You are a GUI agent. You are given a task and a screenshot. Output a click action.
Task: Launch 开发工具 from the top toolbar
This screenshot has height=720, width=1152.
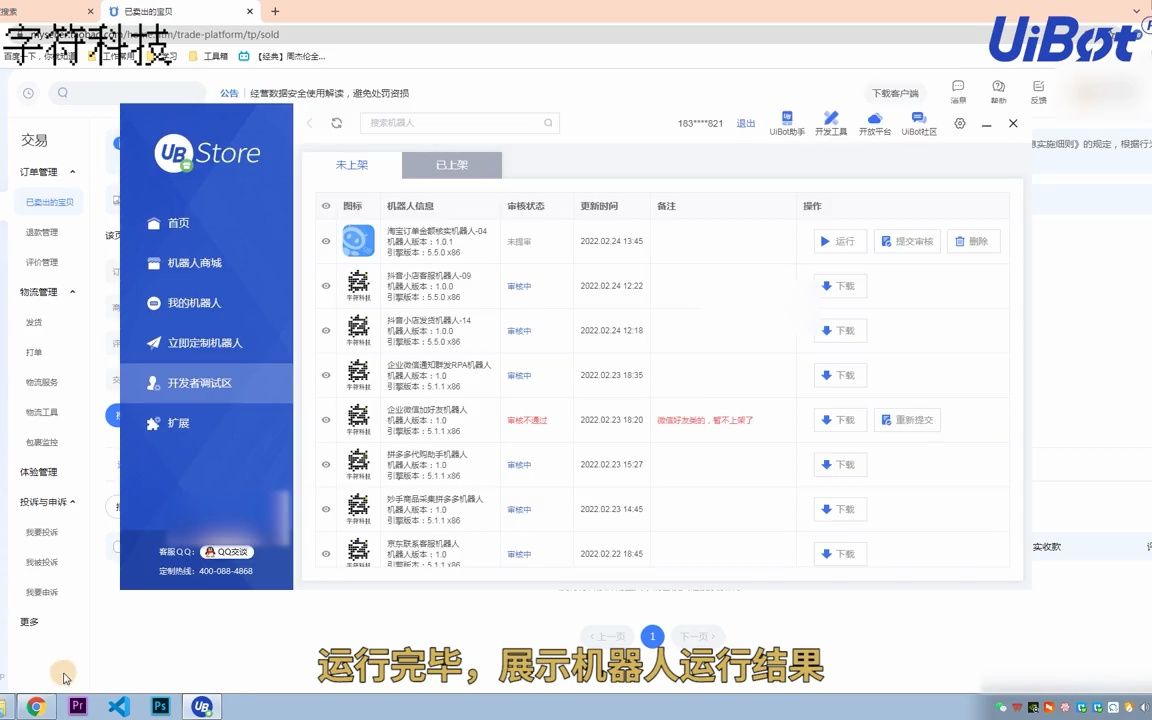[832, 122]
